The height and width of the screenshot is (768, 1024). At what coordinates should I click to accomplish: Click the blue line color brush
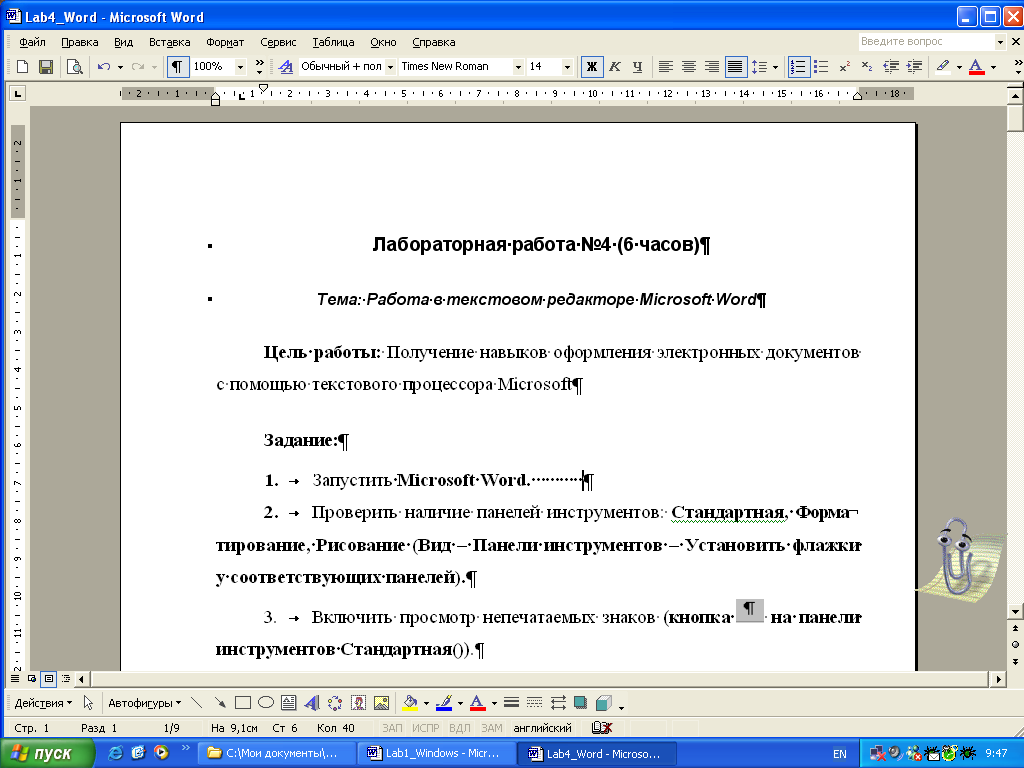[444, 703]
